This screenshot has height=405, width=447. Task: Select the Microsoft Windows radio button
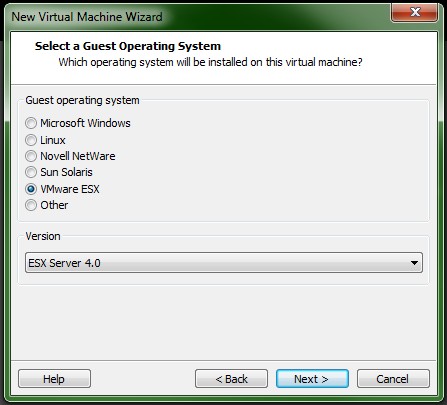[31, 123]
